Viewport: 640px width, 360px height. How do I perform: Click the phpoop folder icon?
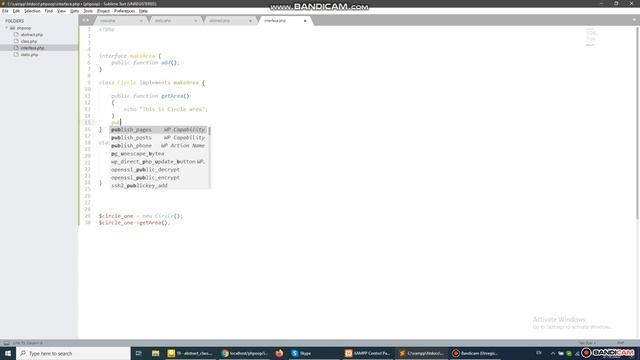click(12, 28)
